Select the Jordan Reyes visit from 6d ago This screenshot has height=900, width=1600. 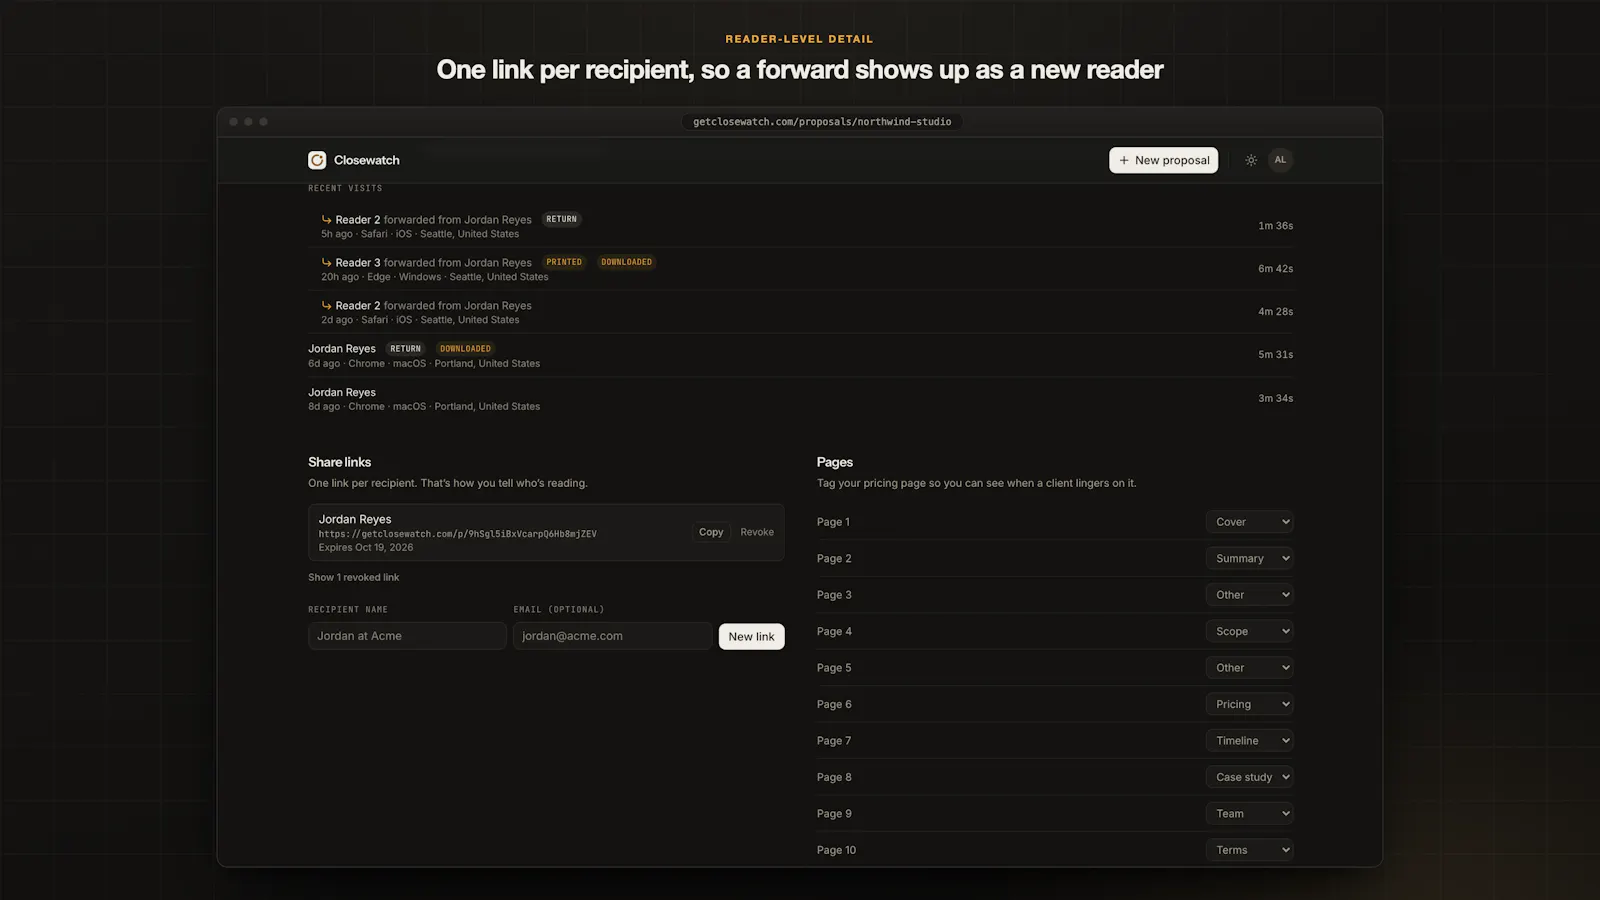tap(800, 355)
